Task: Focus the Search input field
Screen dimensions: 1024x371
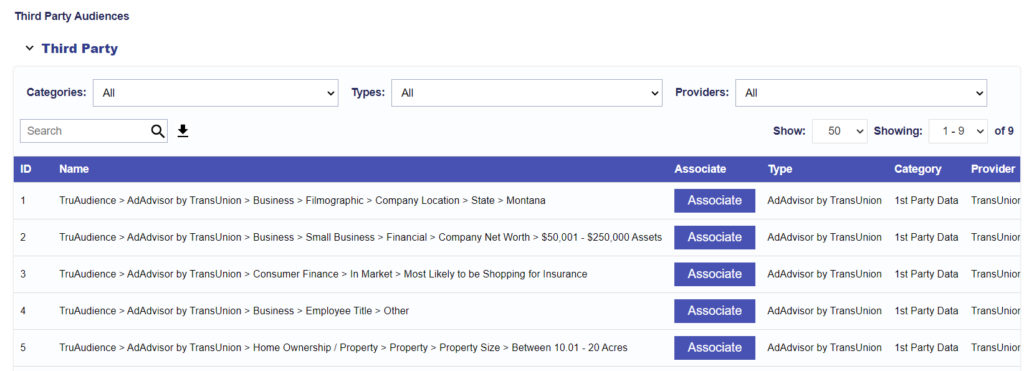Action: pos(86,131)
